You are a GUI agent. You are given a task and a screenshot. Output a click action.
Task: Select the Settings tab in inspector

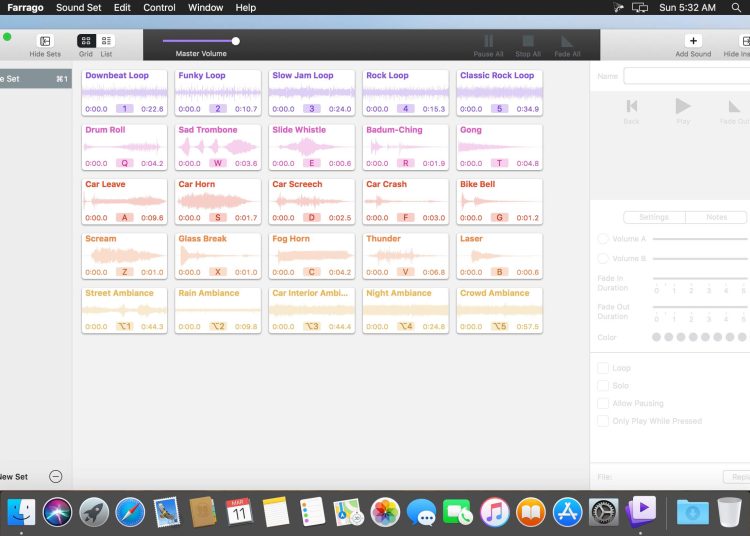point(654,217)
